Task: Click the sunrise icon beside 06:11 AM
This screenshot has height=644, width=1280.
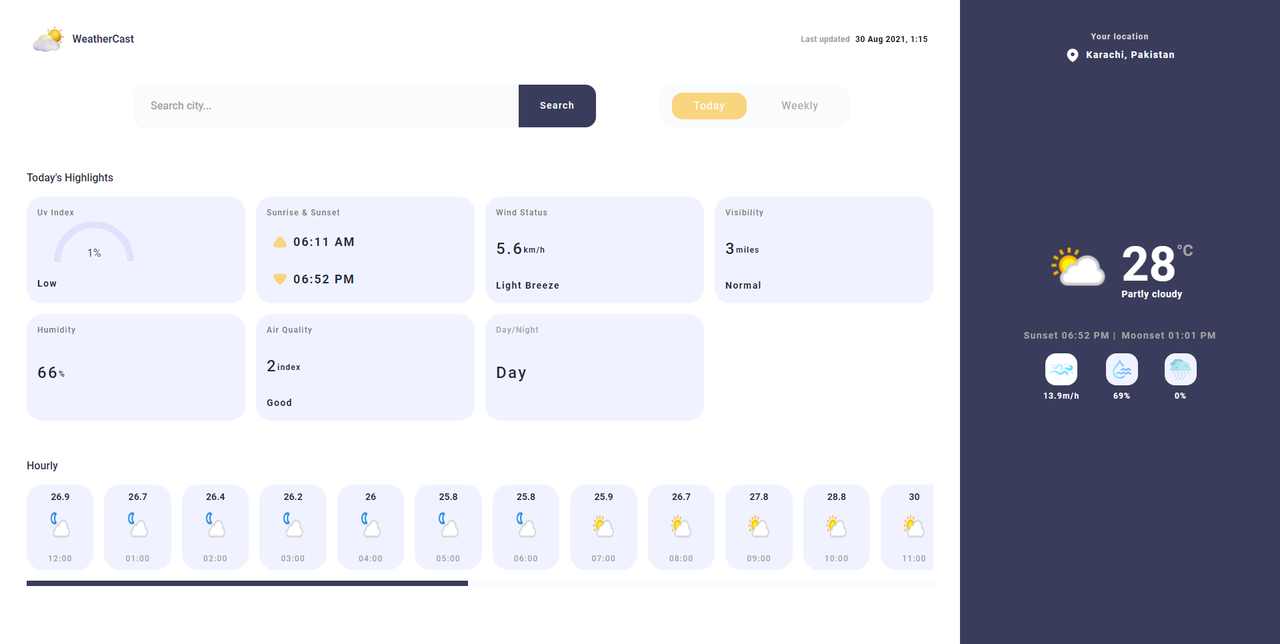Action: [280, 242]
